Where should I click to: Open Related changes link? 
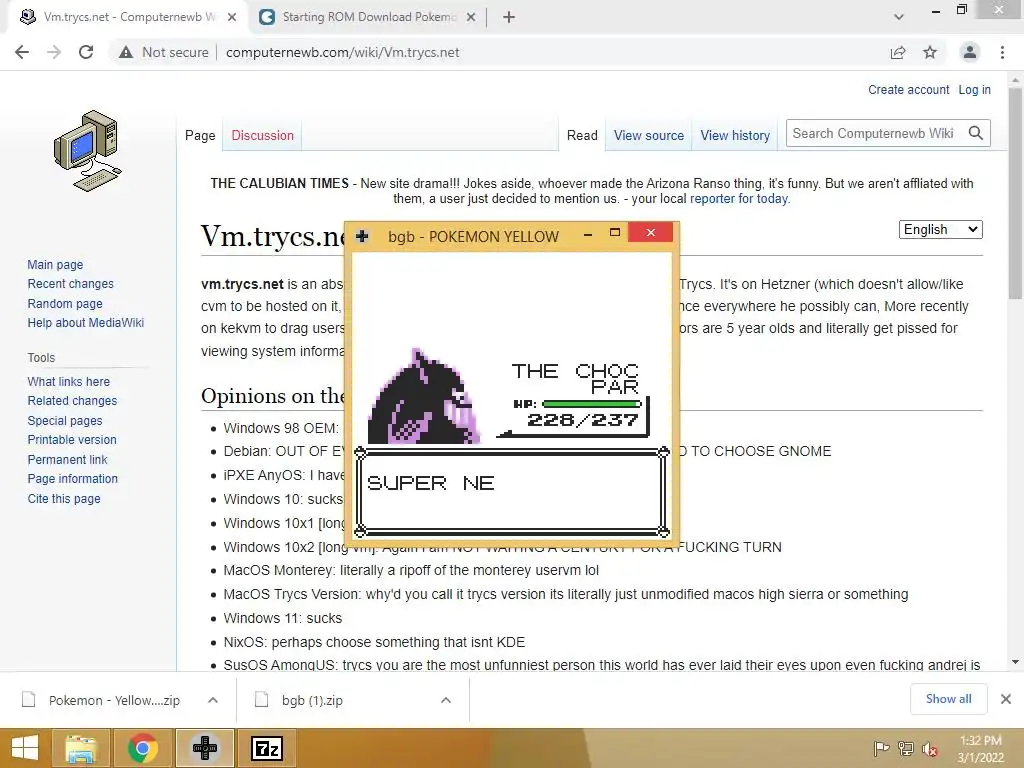click(72, 400)
